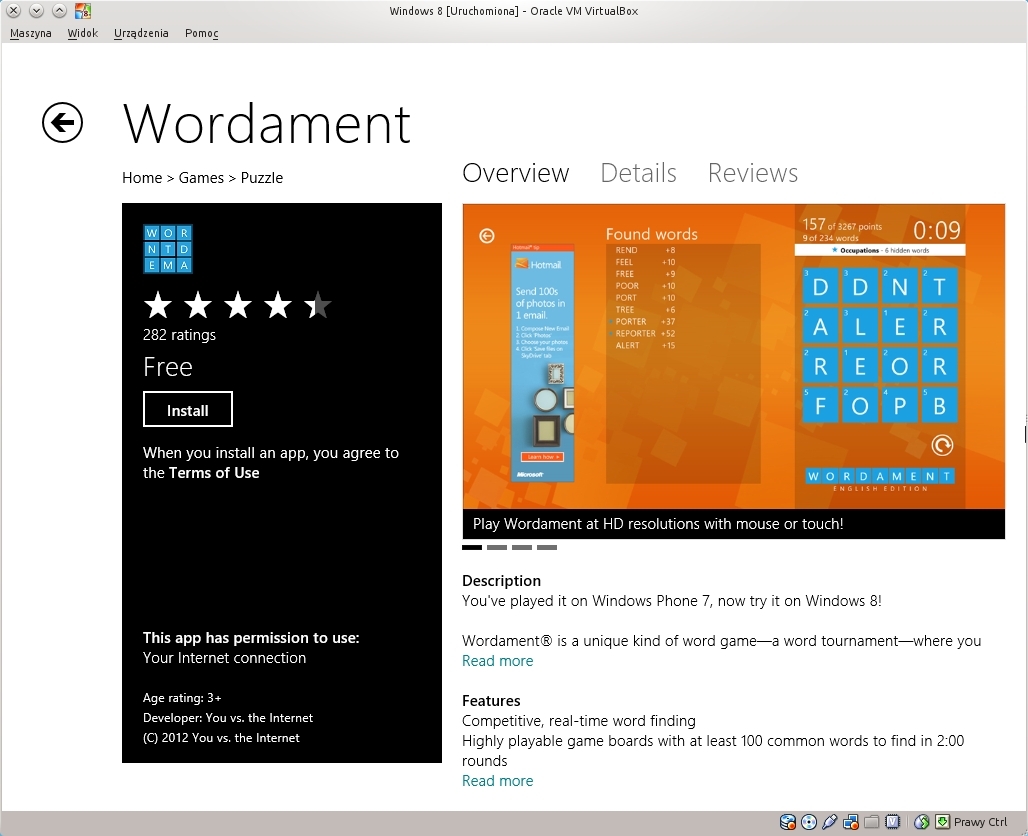
Task: Maximize the VirtualBox window
Action: (59, 10)
